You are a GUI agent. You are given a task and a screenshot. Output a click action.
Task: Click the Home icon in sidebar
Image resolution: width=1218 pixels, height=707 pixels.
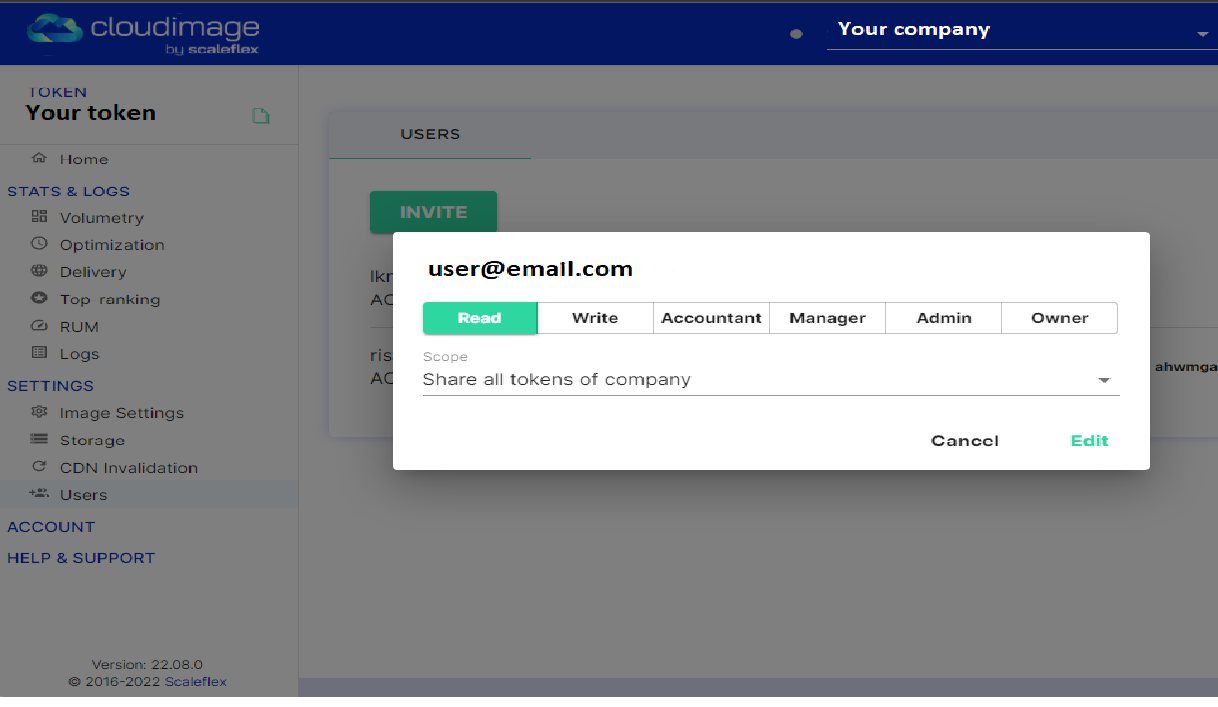point(39,158)
